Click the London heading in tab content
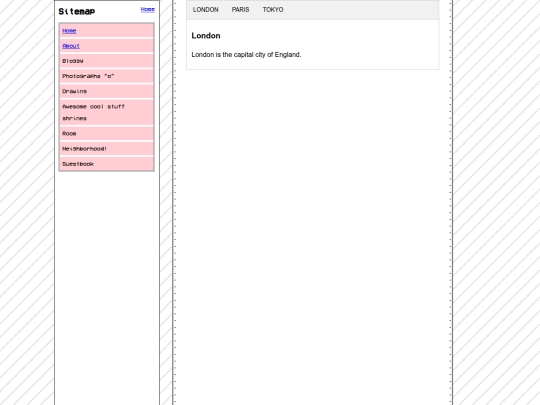Image resolution: width=540 pixels, height=405 pixels. coord(206,36)
